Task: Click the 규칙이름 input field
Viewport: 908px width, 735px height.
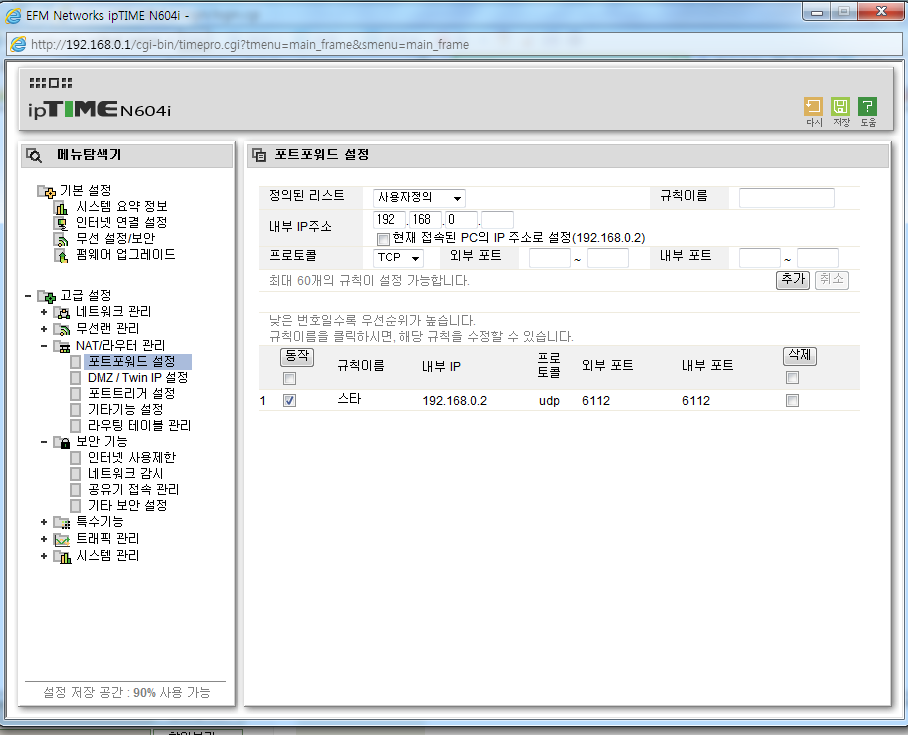Action: pyautogui.click(x=786, y=198)
